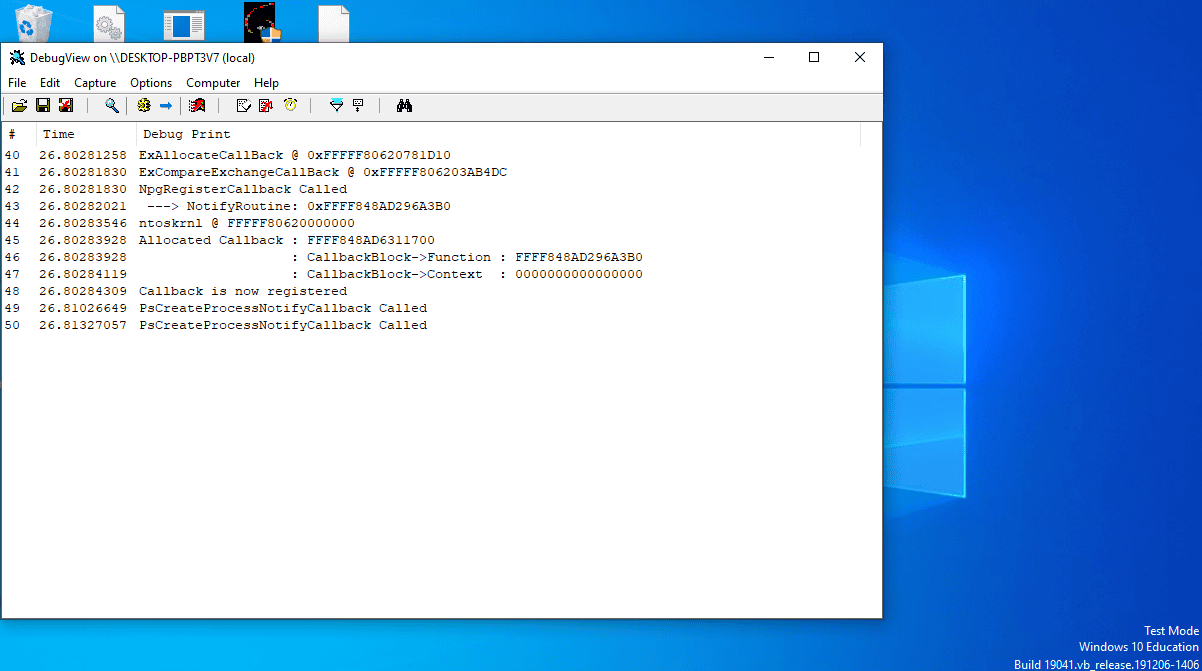Open the Filter/Highlight funnel icon

point(336,106)
